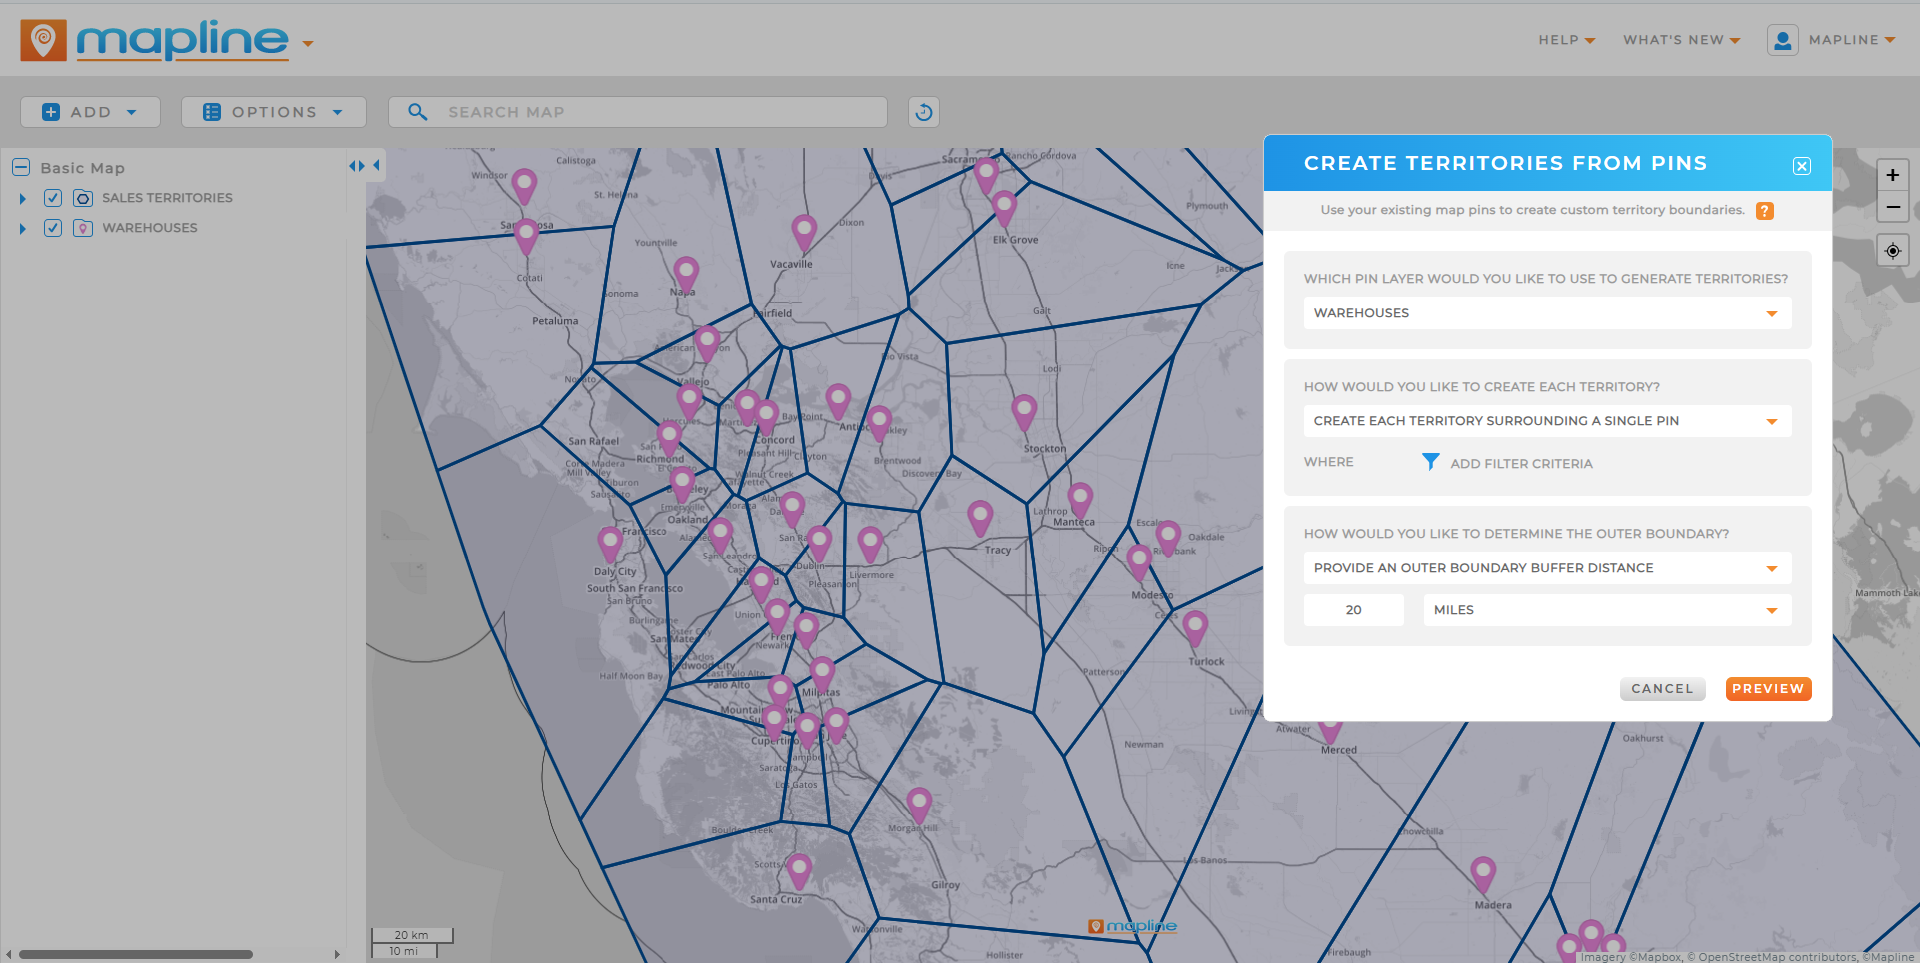The height and width of the screenshot is (963, 1920).
Task: Select the SALES TERRITORIES polygon layer icon
Action: point(82,198)
